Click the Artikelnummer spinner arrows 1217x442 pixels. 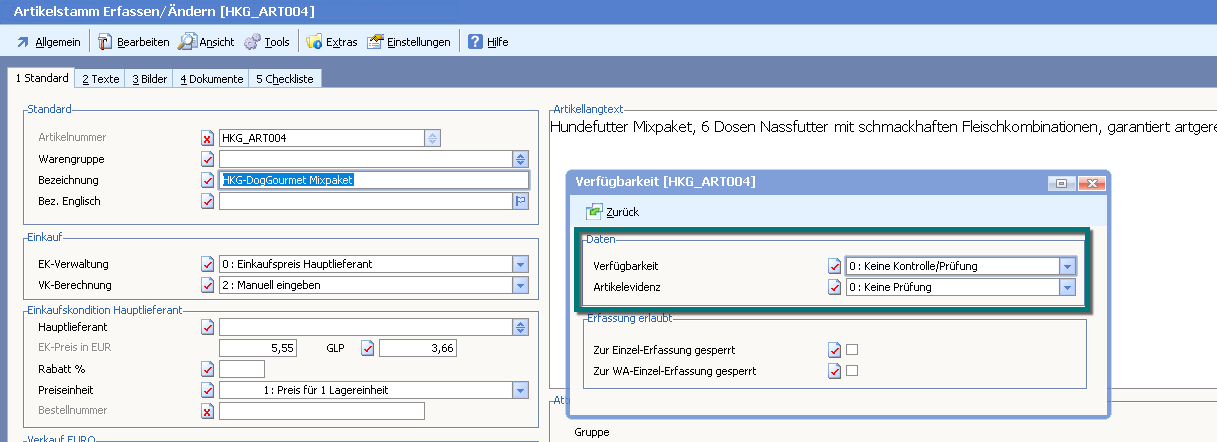click(432, 138)
